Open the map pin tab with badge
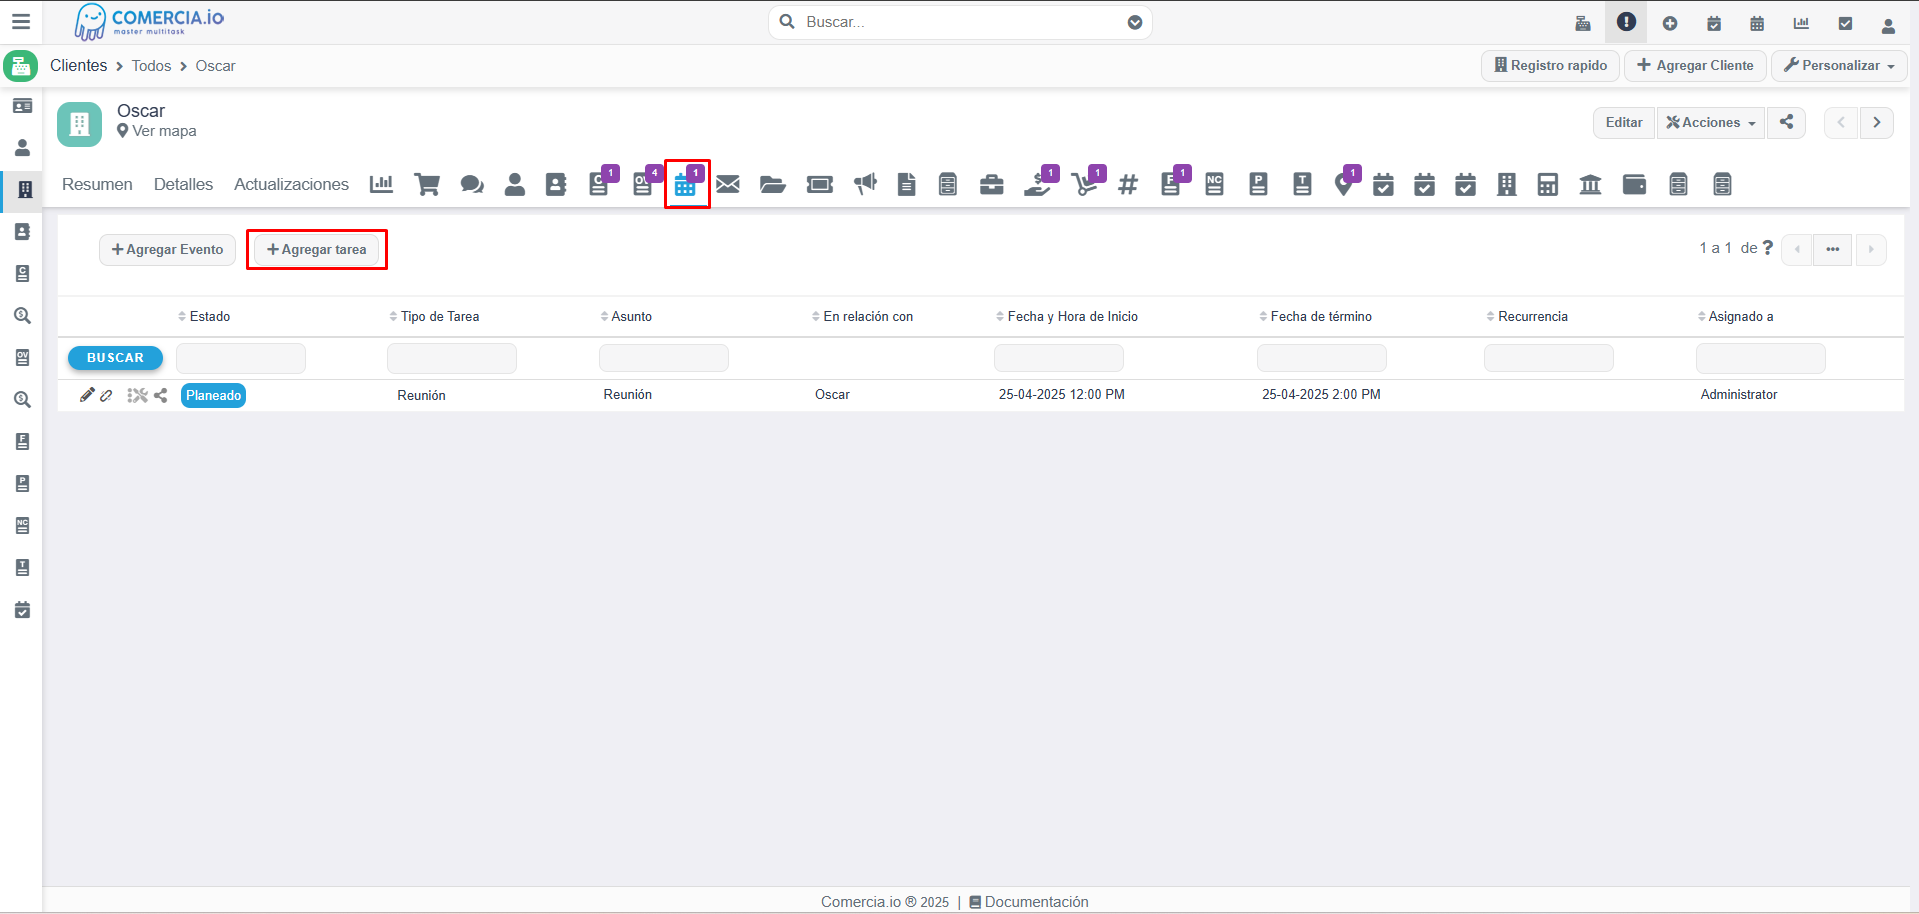Viewport: 1919px width, 914px height. 1346,182
